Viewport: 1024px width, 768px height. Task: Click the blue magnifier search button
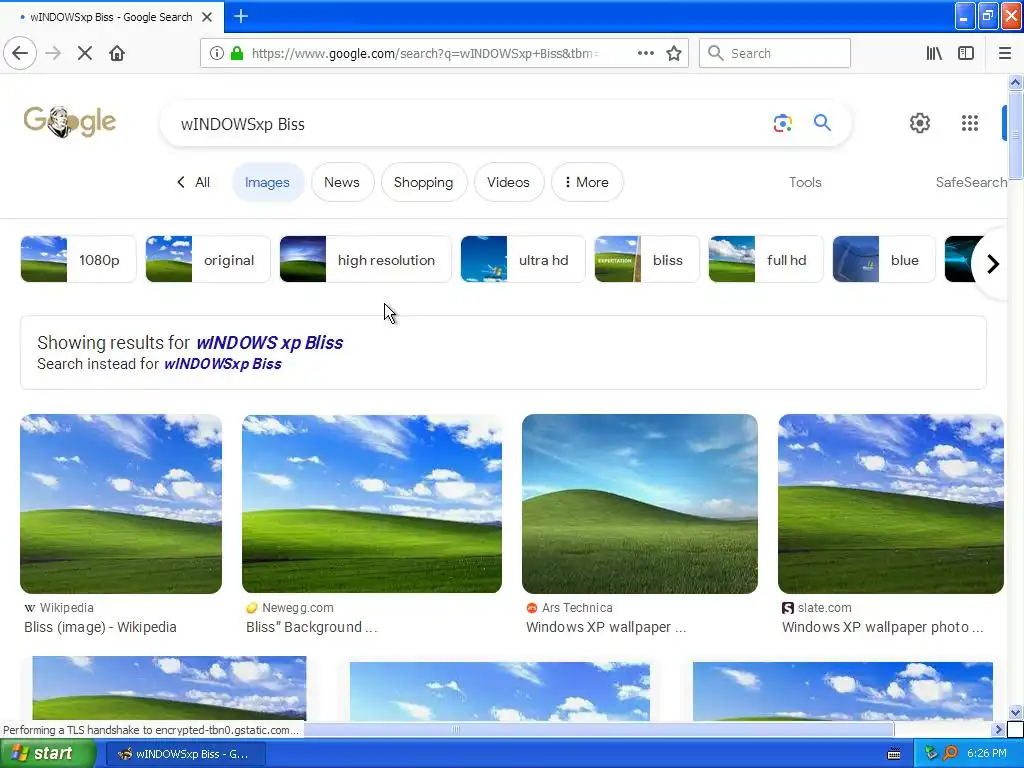pyautogui.click(x=822, y=122)
